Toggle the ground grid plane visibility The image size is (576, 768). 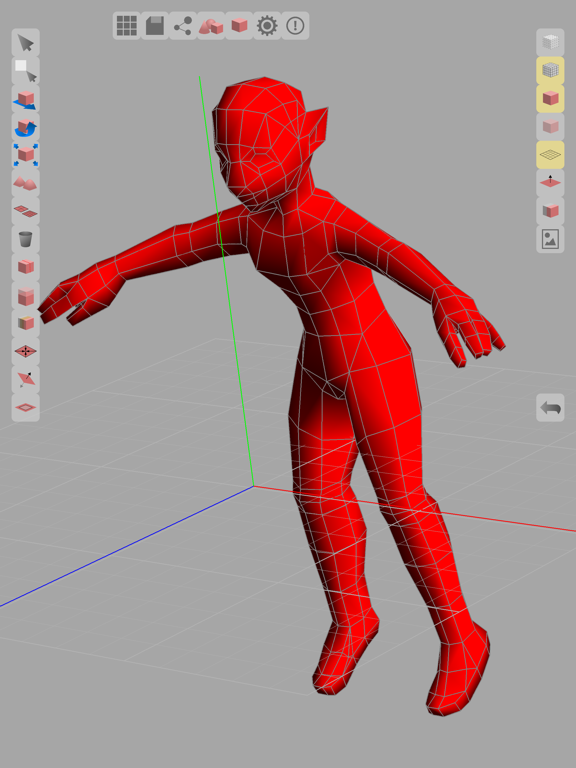tap(550, 155)
